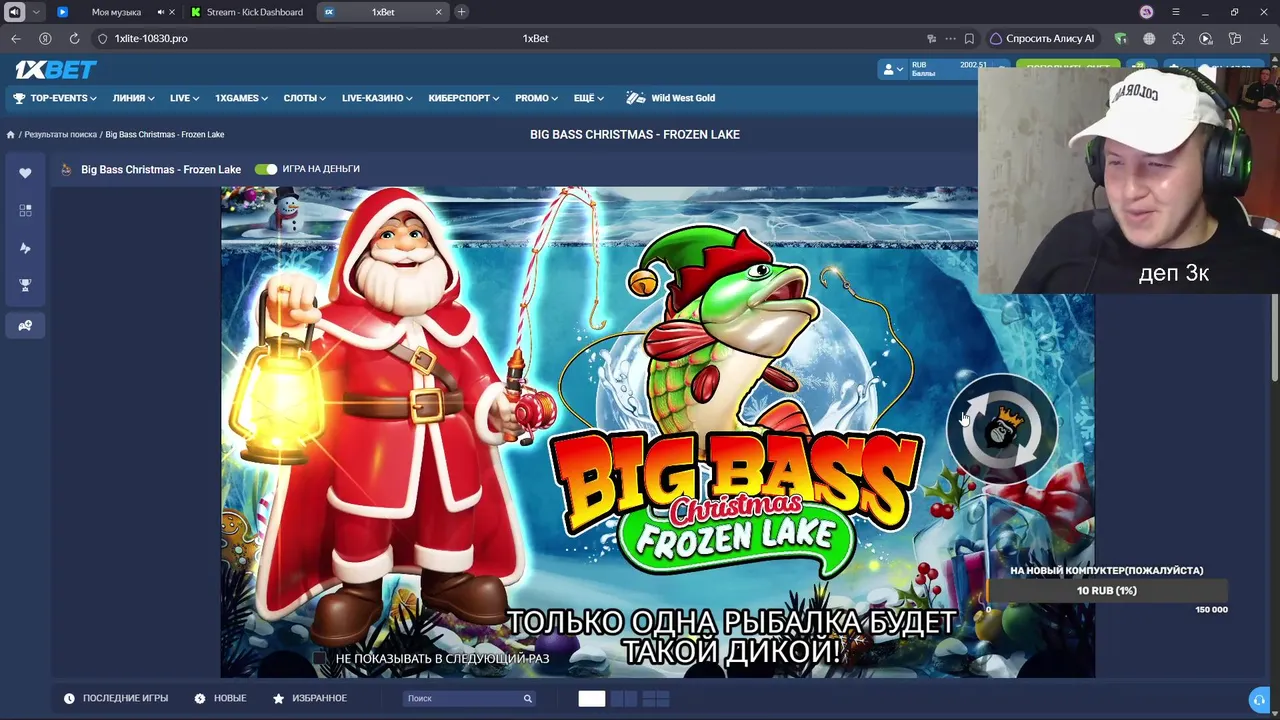Screen dimensions: 1280x720
Task: Open the user account dropdown
Action: pos(892,69)
